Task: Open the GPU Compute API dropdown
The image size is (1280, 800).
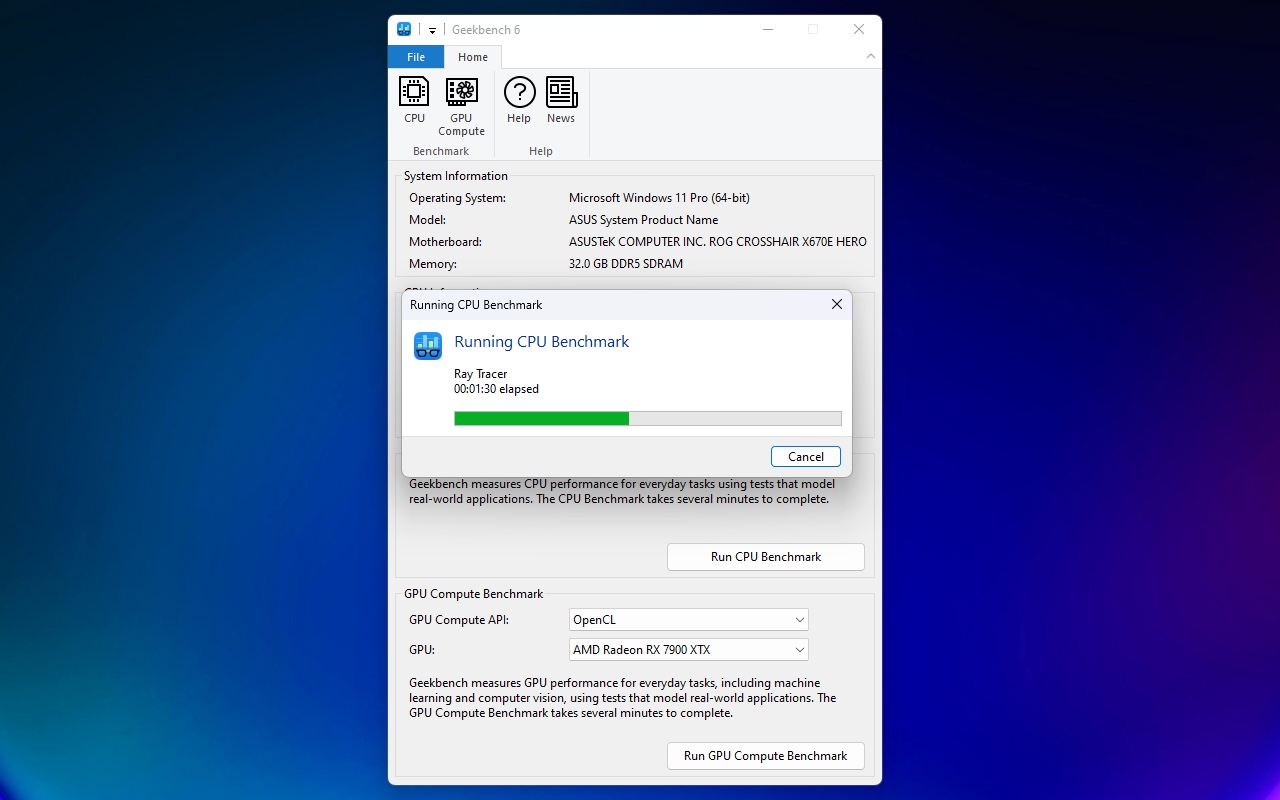Action: 689,620
